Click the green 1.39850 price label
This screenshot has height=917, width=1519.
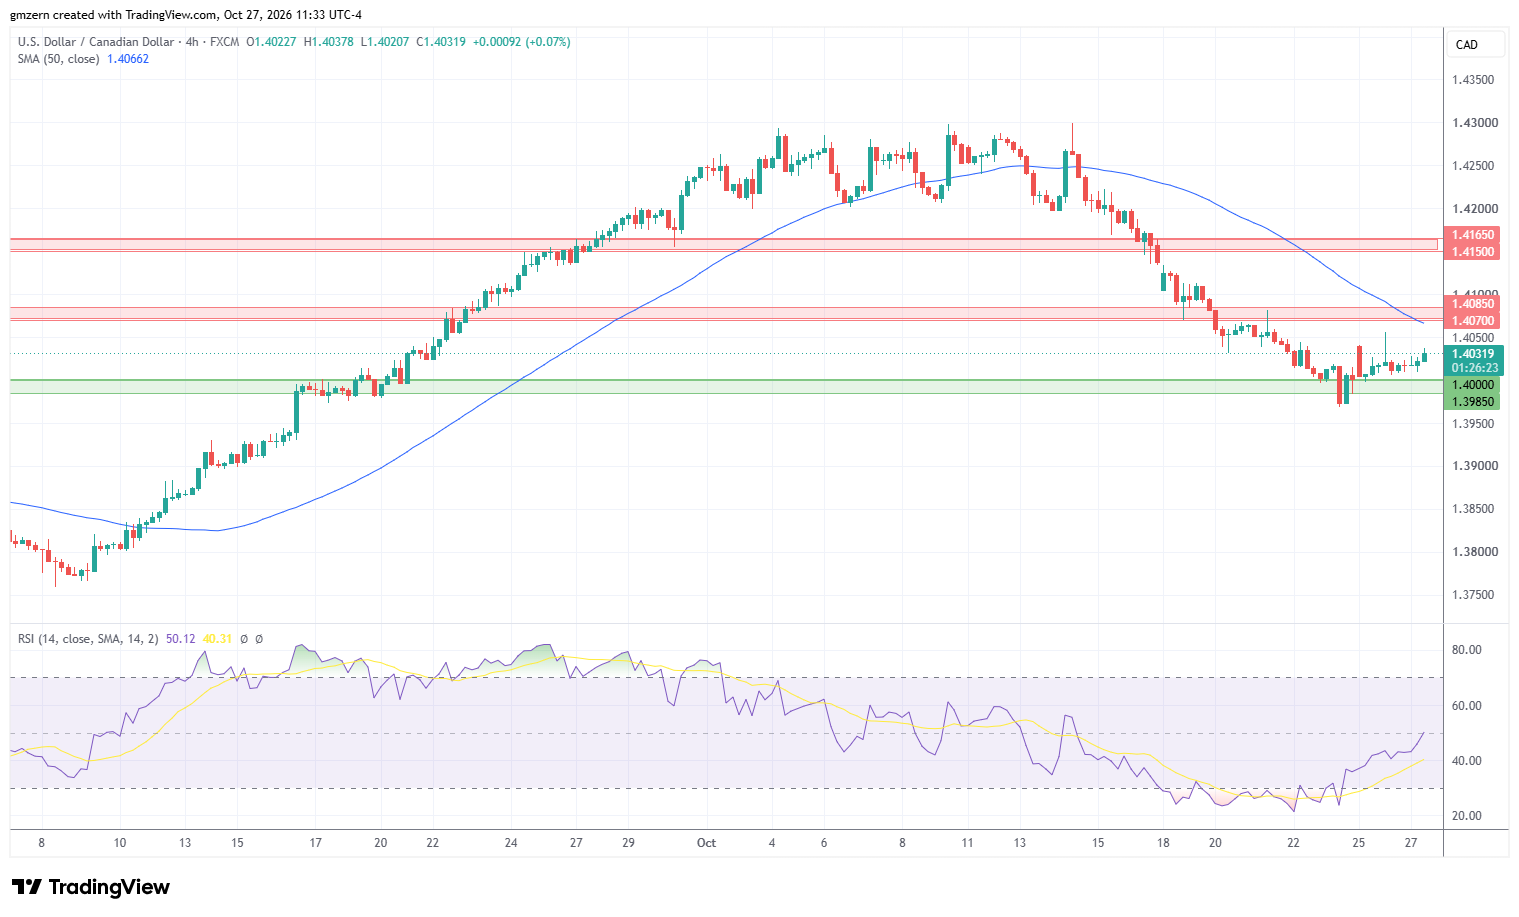coord(1473,402)
